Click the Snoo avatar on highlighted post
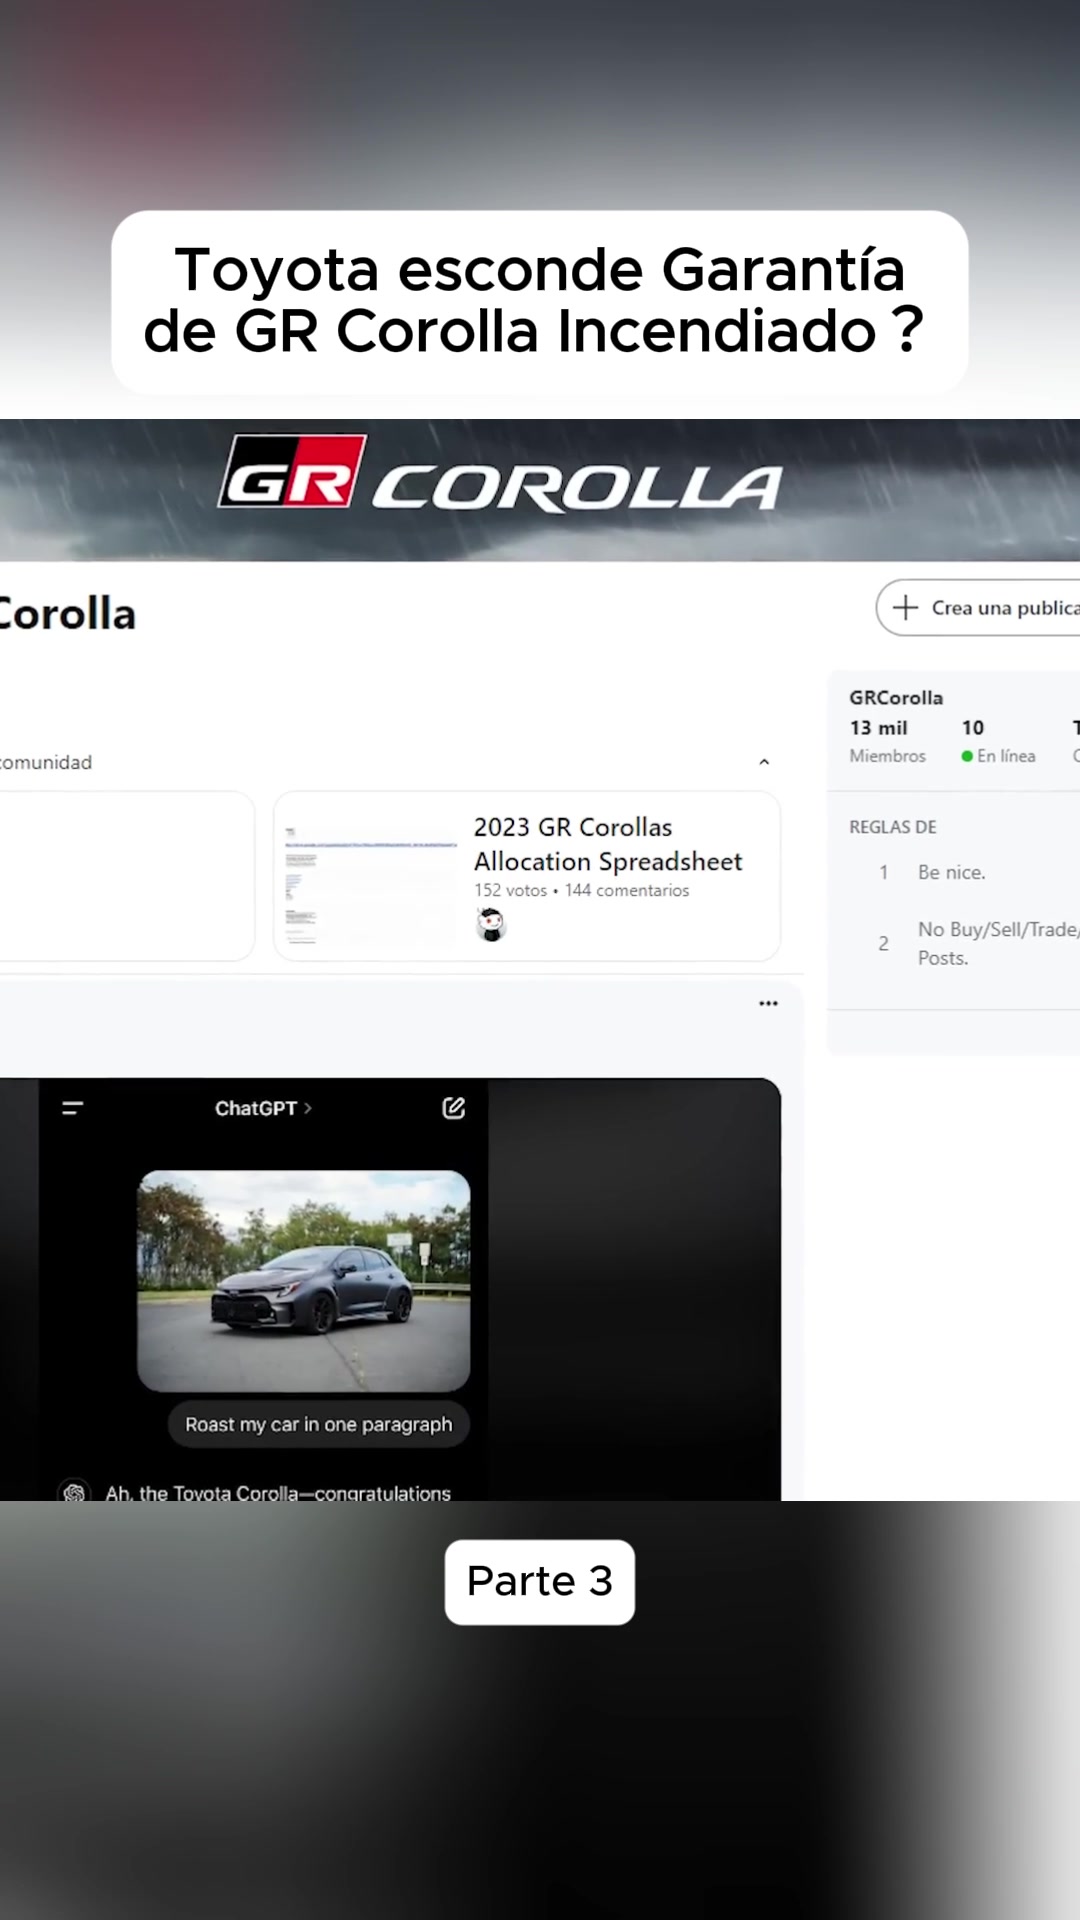The width and height of the screenshot is (1080, 1920). pos(491,925)
